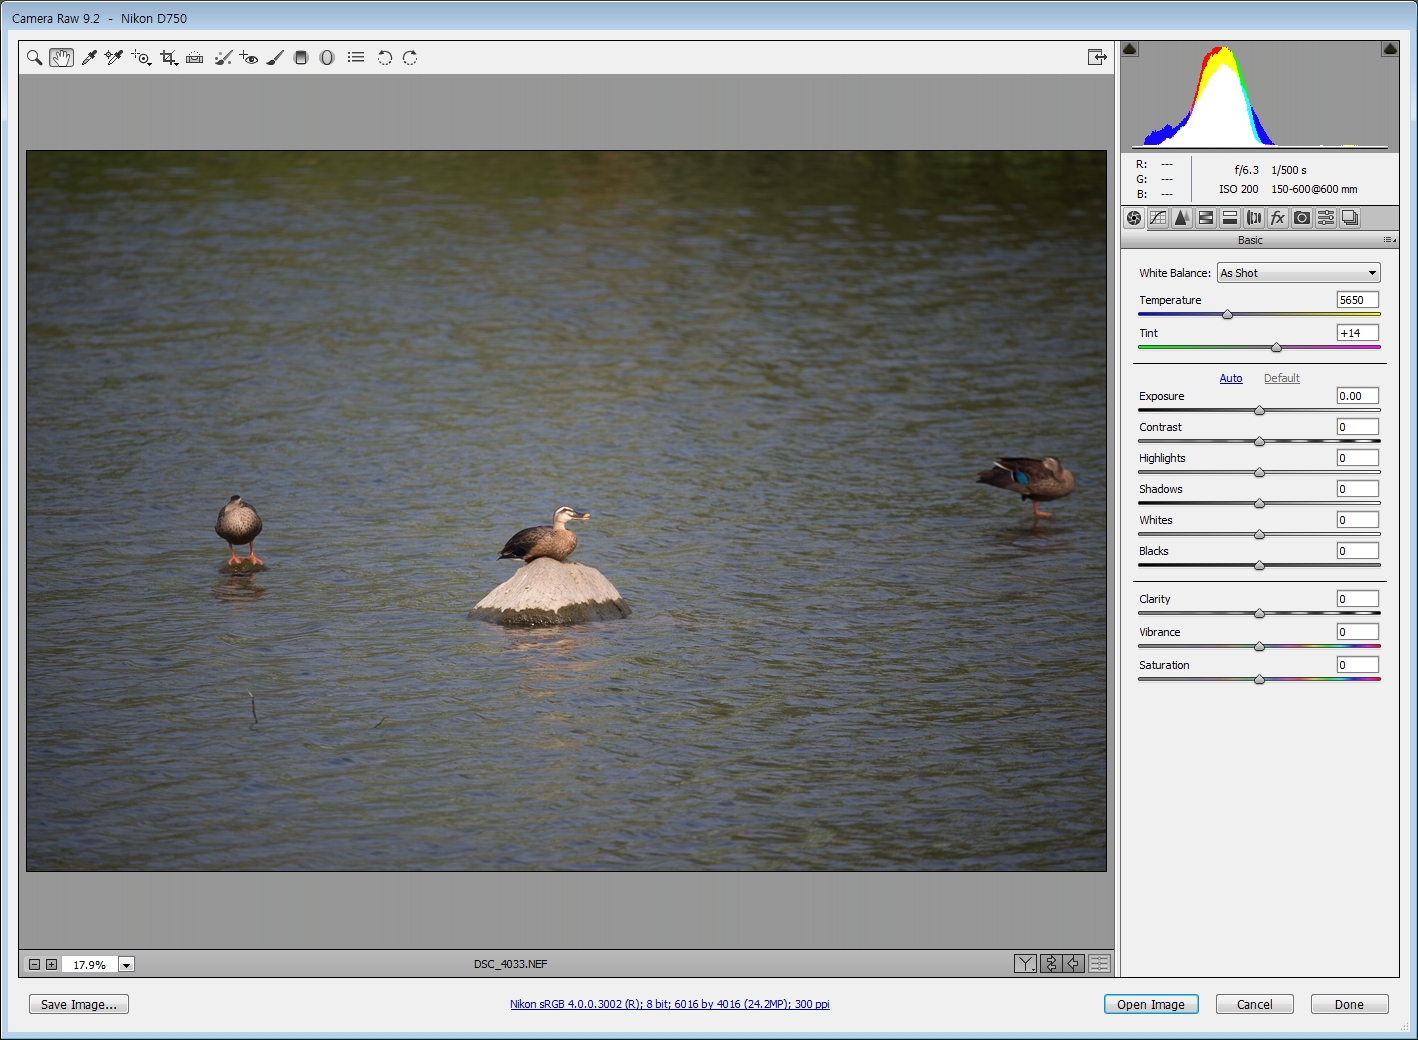Toggle highlight clipping warning in histogram
The width and height of the screenshot is (1418, 1040).
coord(1389,49)
